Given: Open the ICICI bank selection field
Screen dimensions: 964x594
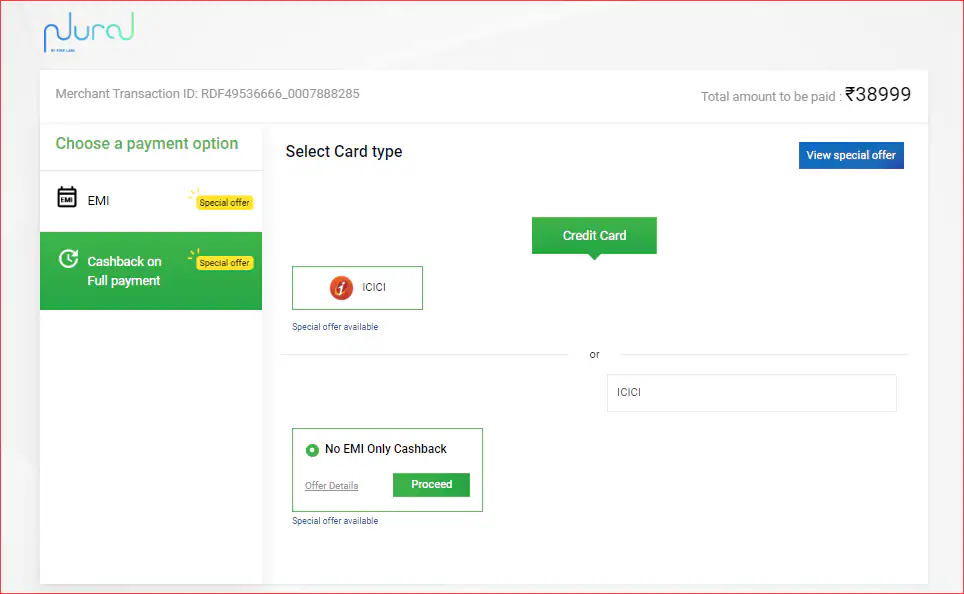Looking at the screenshot, I should coord(751,393).
